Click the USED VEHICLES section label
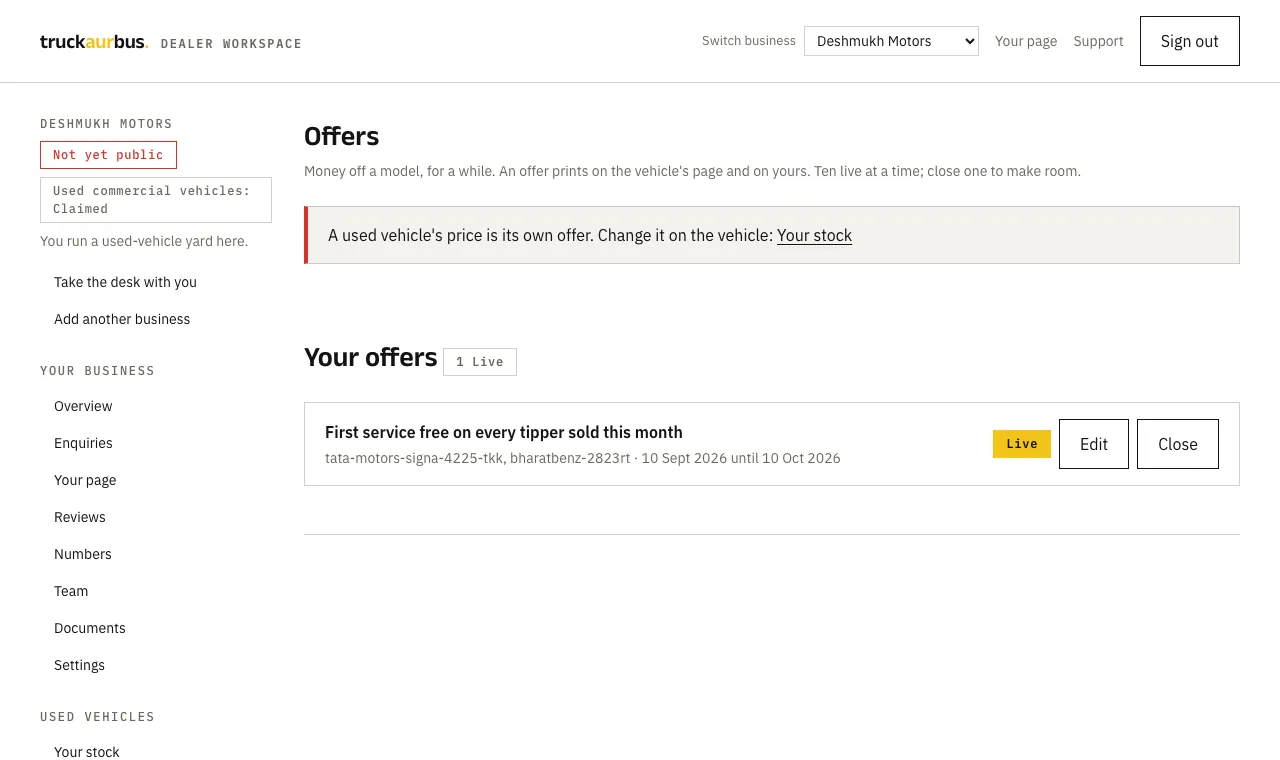Image resolution: width=1280 pixels, height=760 pixels. 97,717
